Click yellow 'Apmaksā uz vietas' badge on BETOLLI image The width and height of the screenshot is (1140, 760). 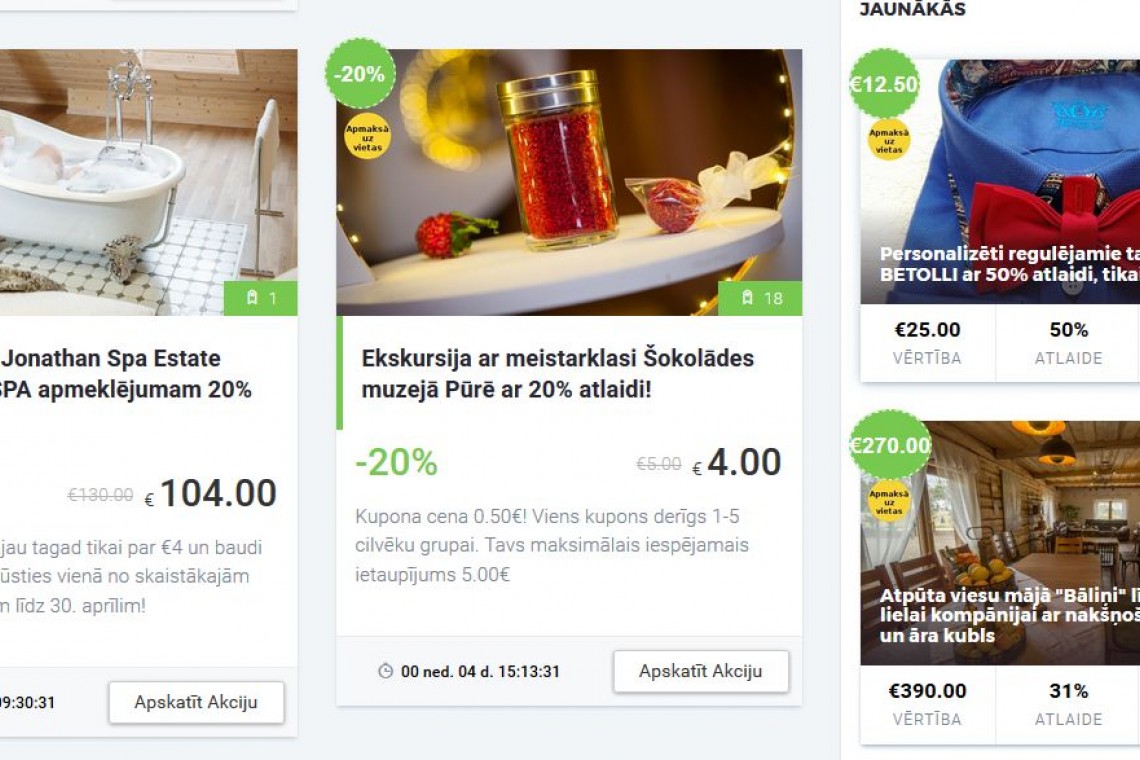pos(888,140)
